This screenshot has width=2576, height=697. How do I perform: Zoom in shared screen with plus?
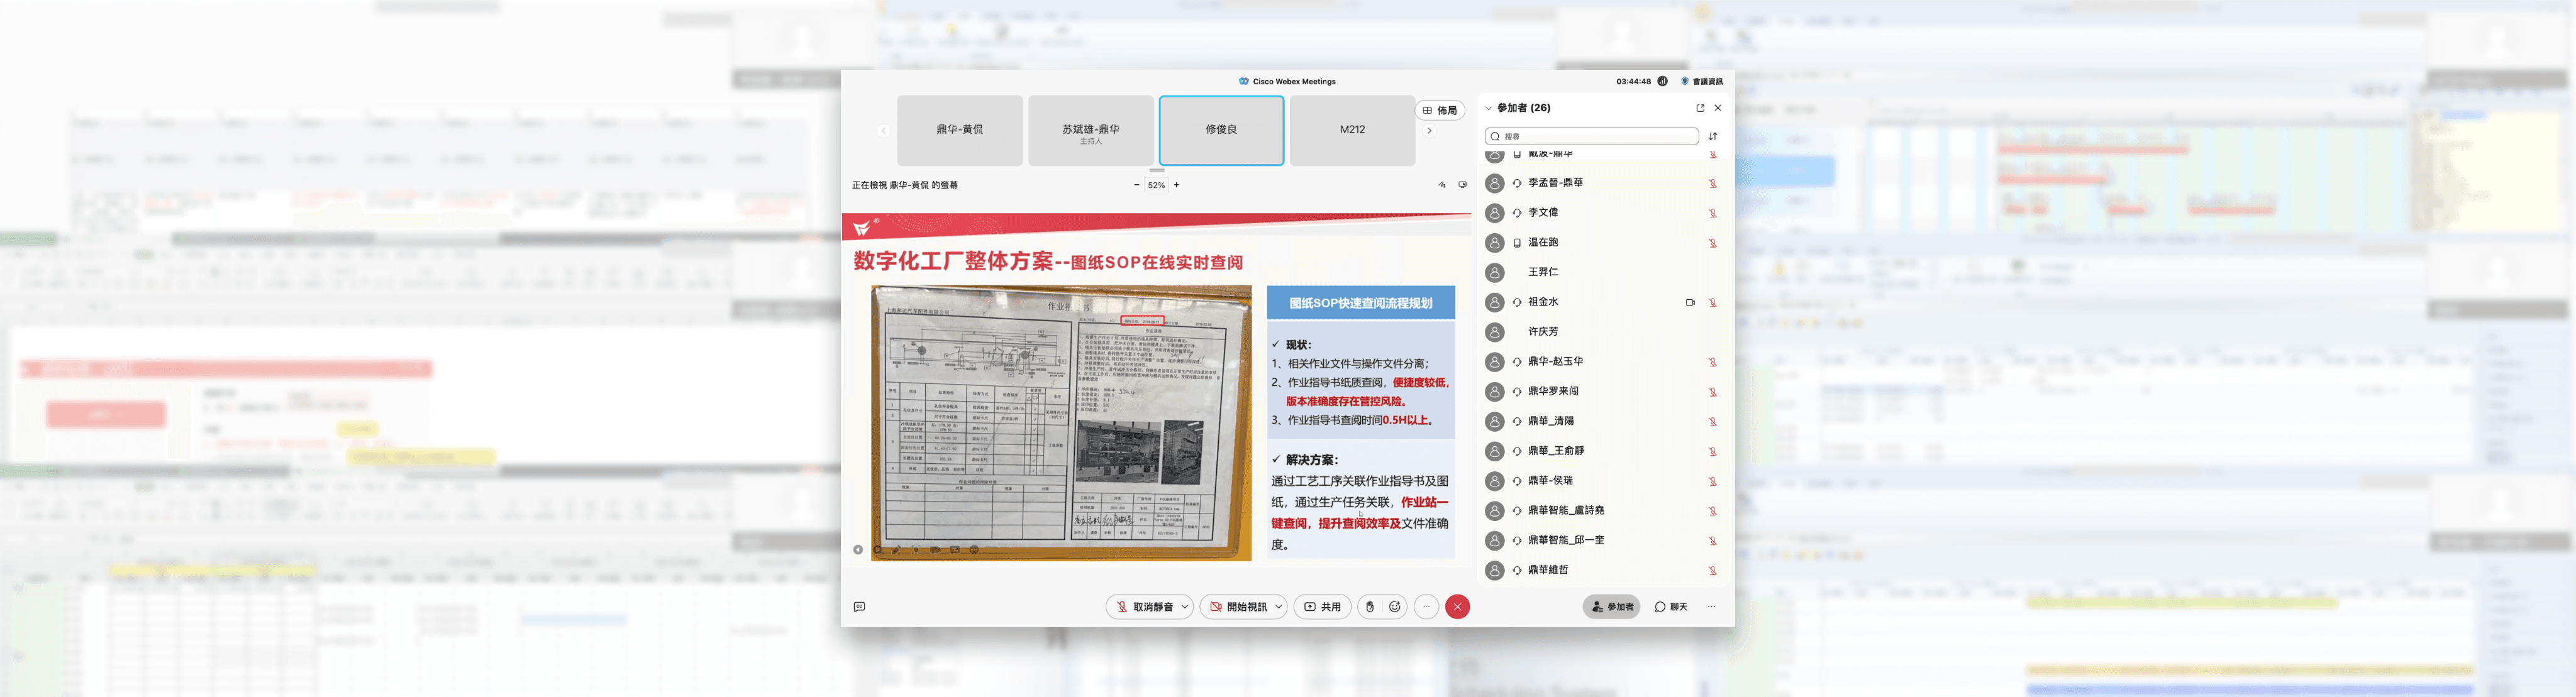coord(1176,185)
